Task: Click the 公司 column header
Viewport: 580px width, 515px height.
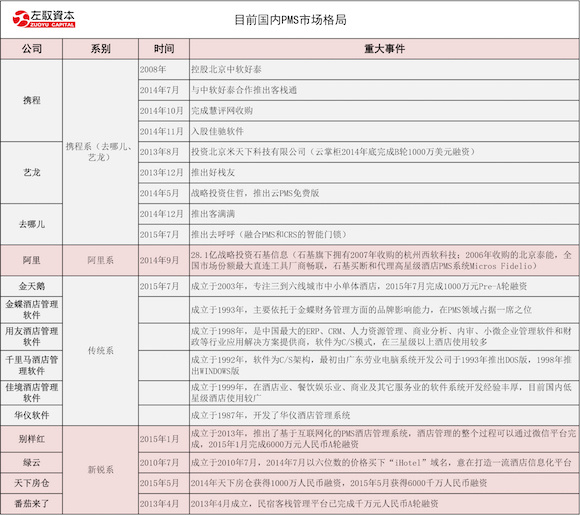Action: pos(31,49)
